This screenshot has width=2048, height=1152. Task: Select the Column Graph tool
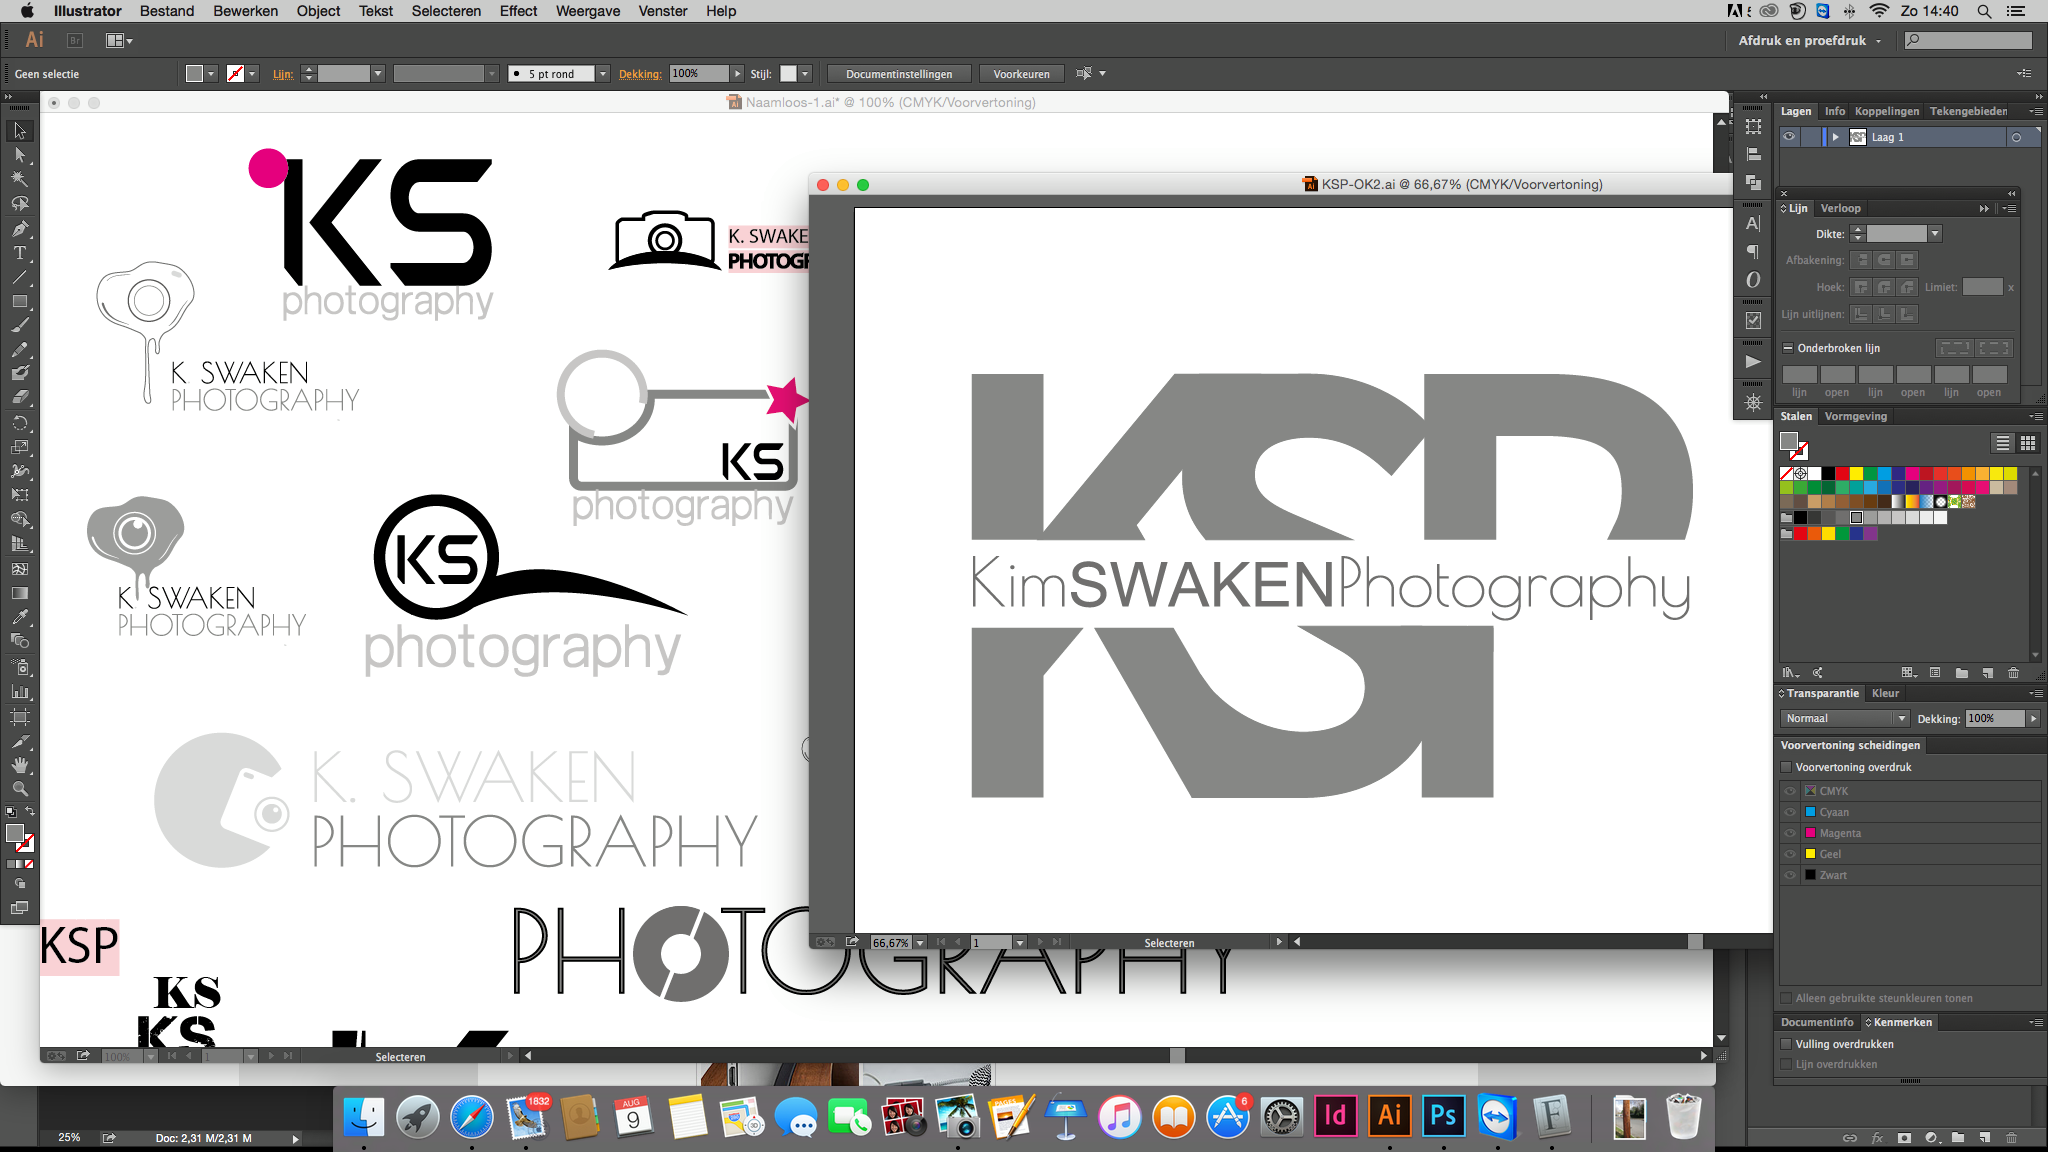[19, 691]
